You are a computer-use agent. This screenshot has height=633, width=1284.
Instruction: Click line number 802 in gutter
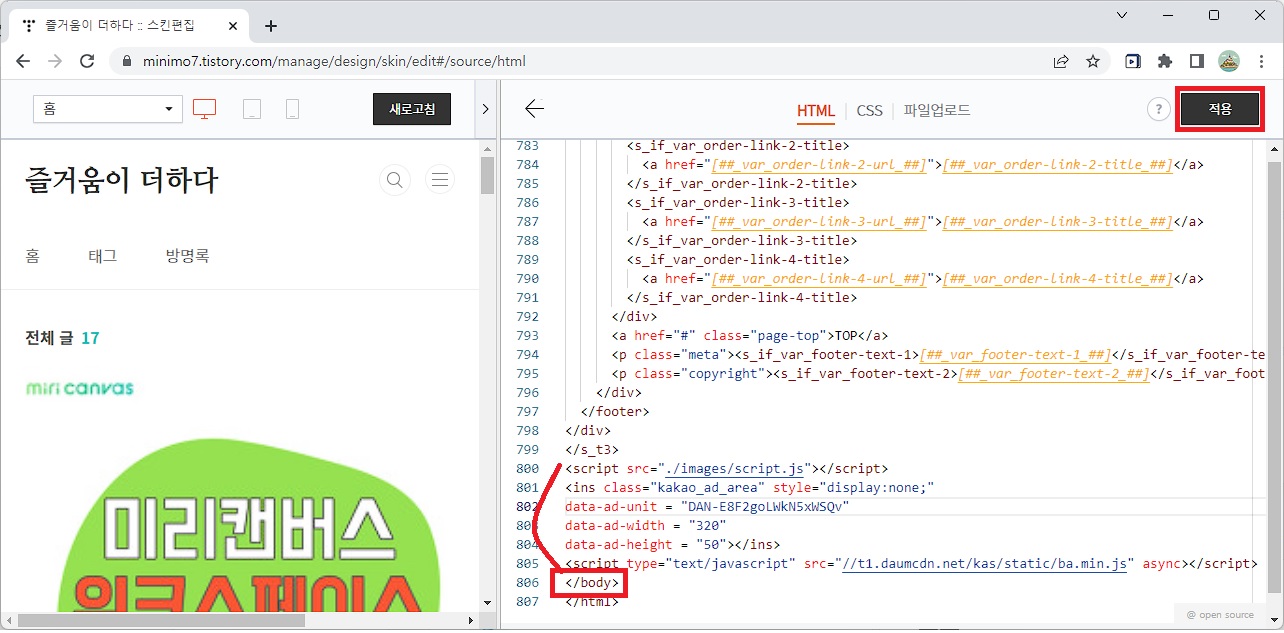(x=527, y=506)
